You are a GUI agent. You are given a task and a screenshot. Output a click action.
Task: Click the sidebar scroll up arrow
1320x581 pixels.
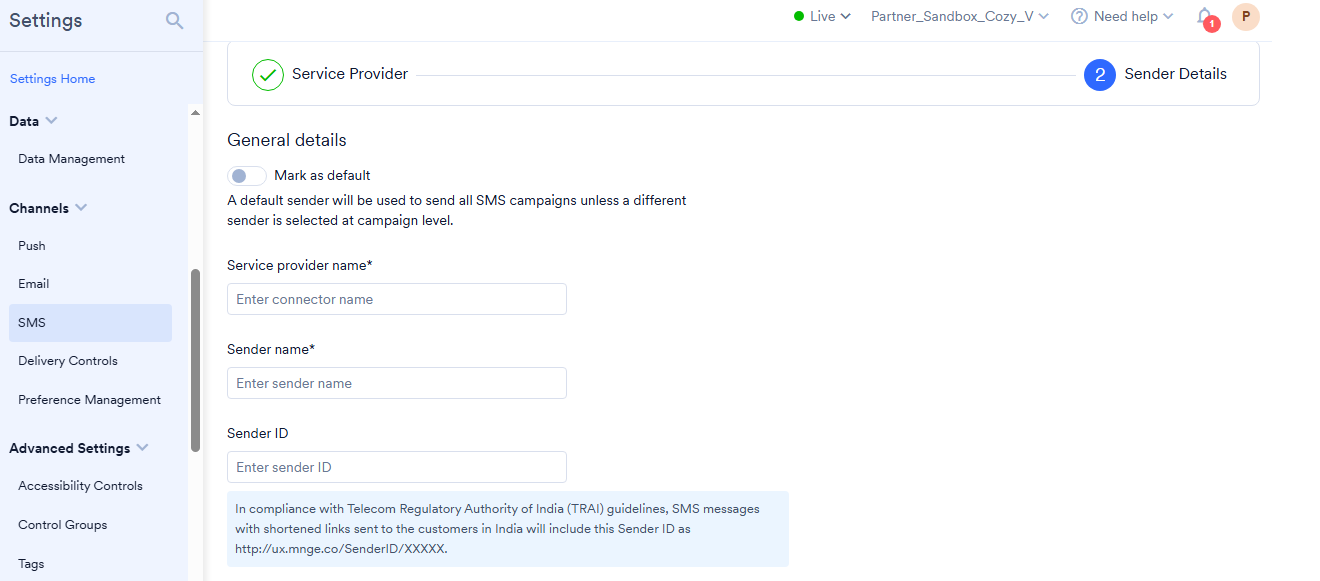pos(195,113)
